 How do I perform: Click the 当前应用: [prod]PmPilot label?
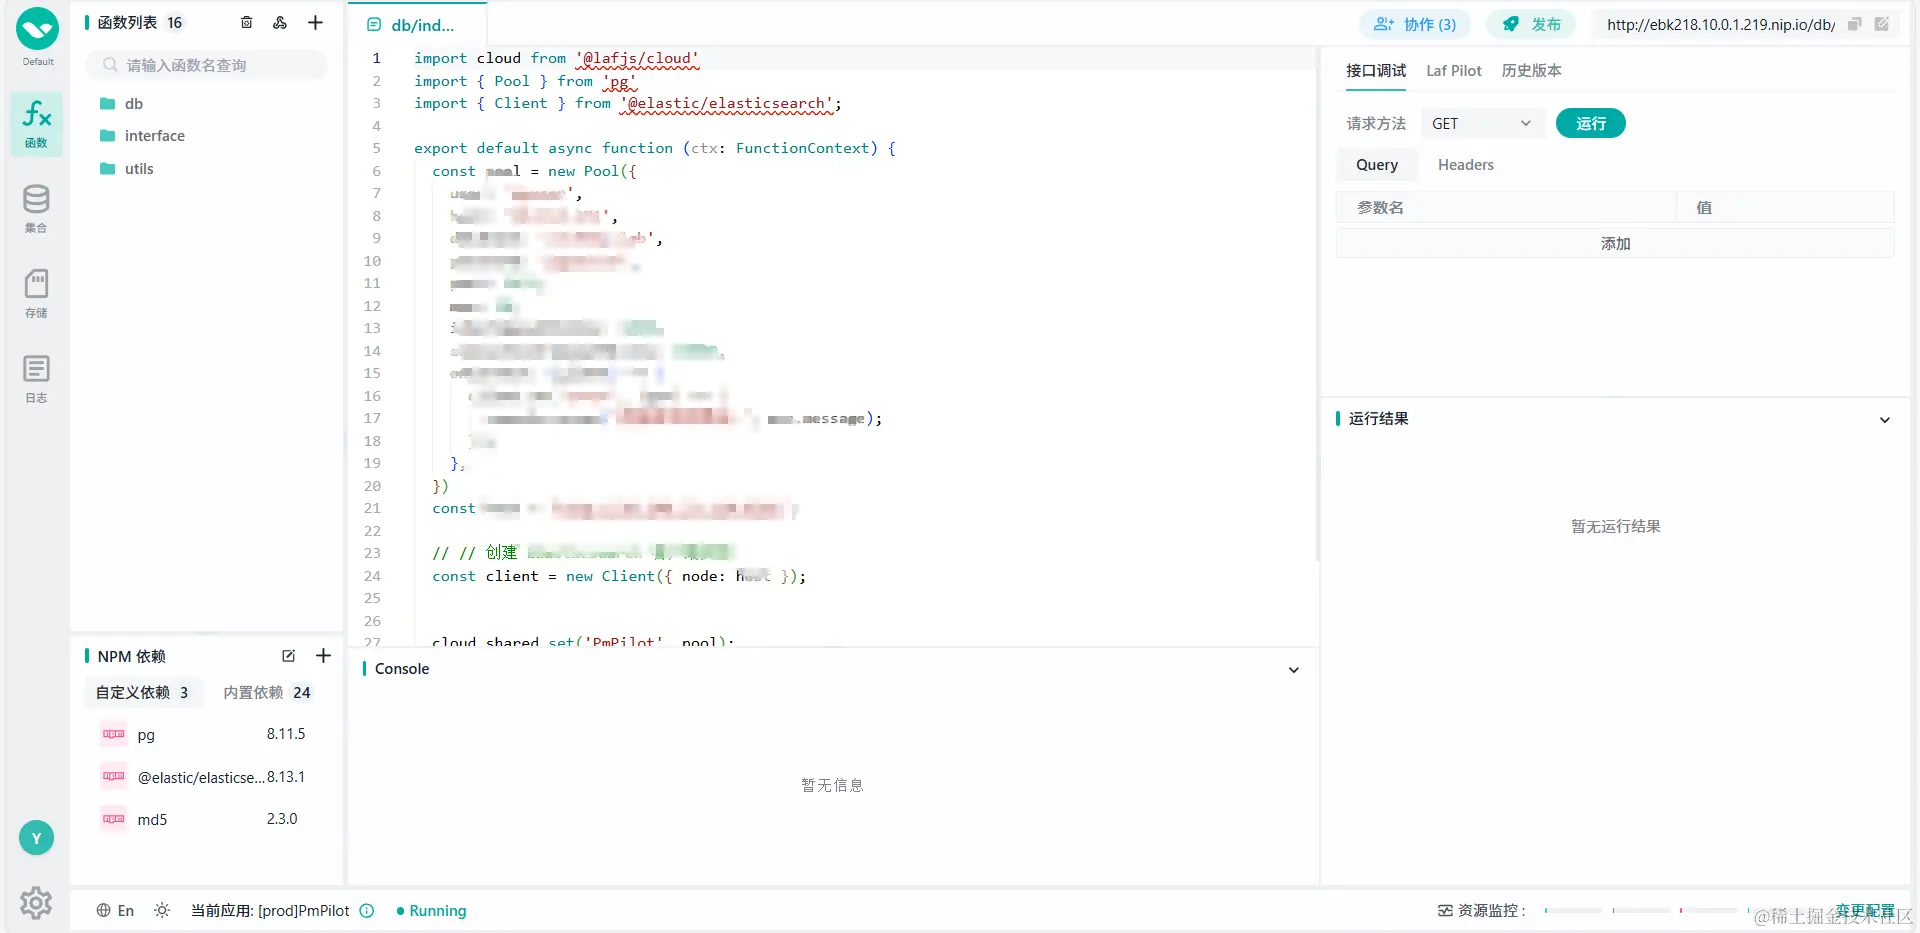[270, 911]
